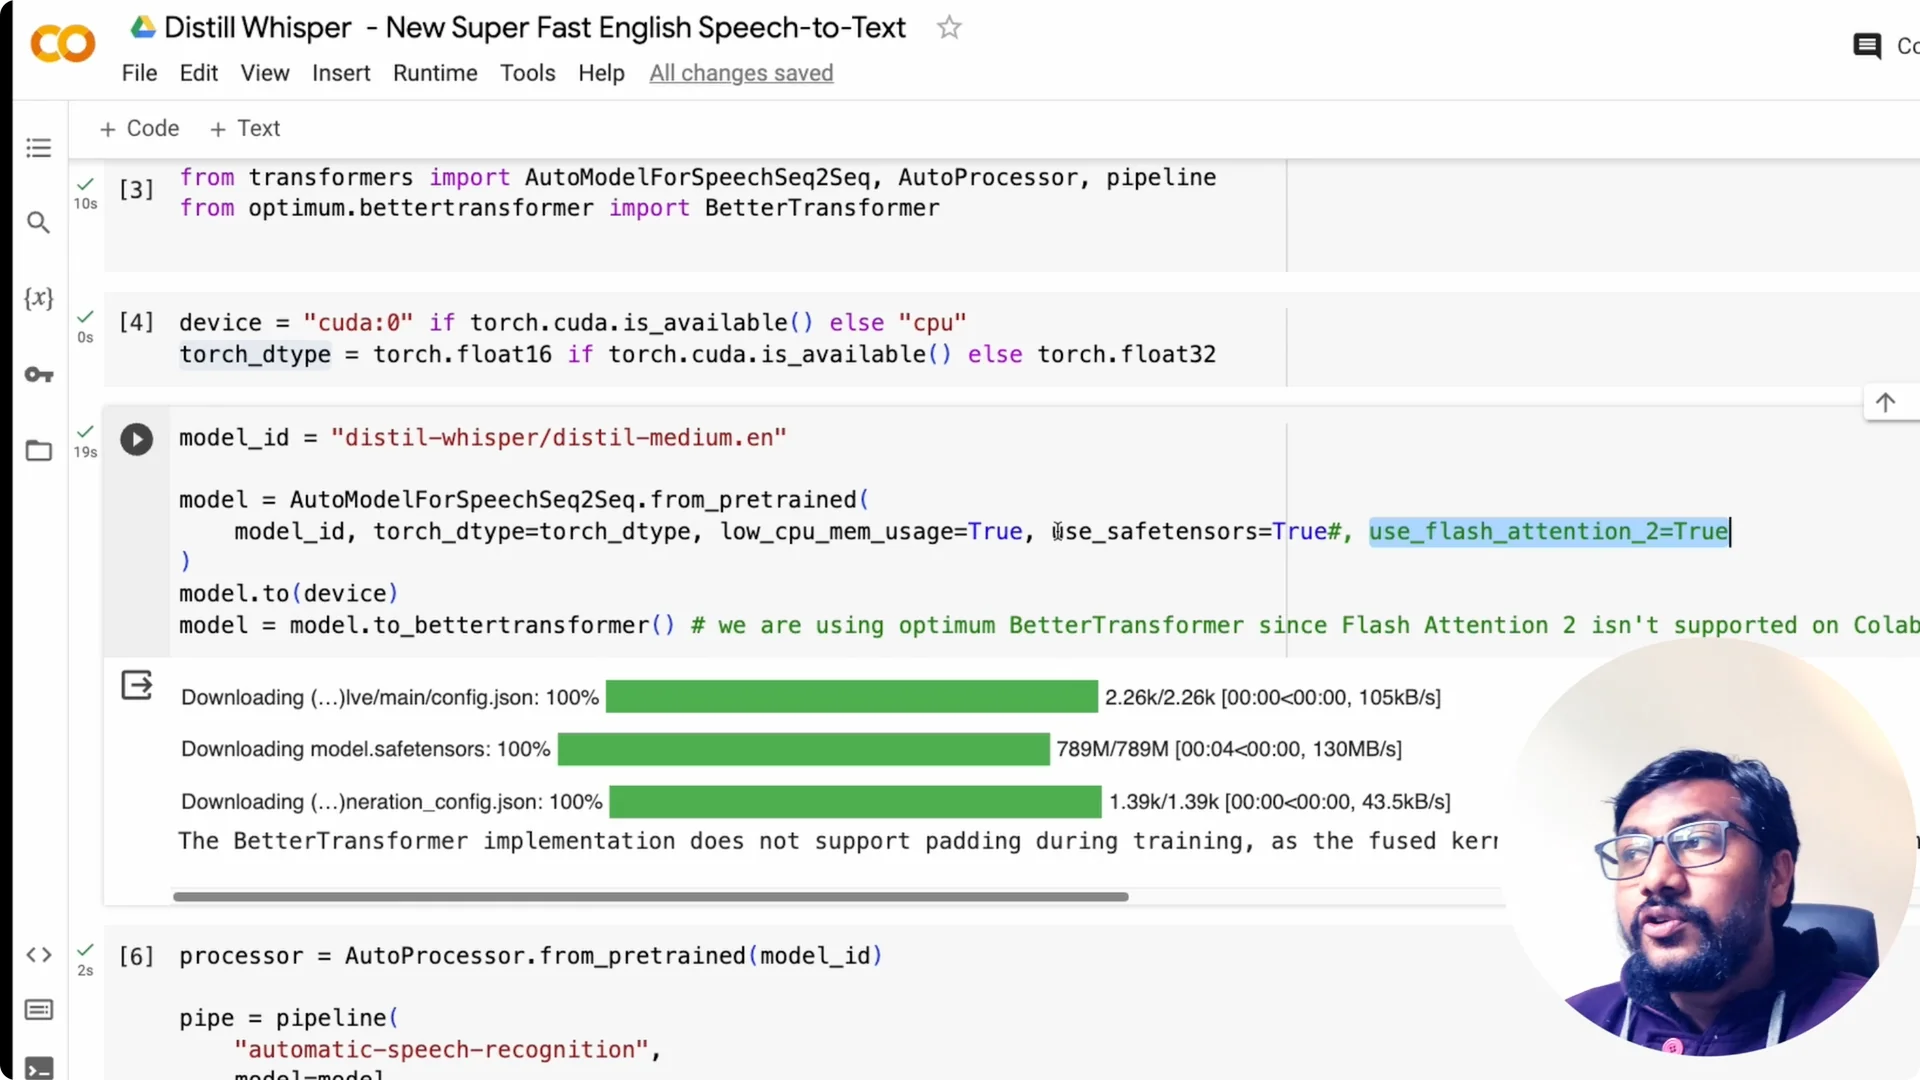Run the distil-whisper model cell
The height and width of the screenshot is (1080, 1920).
coord(136,439)
